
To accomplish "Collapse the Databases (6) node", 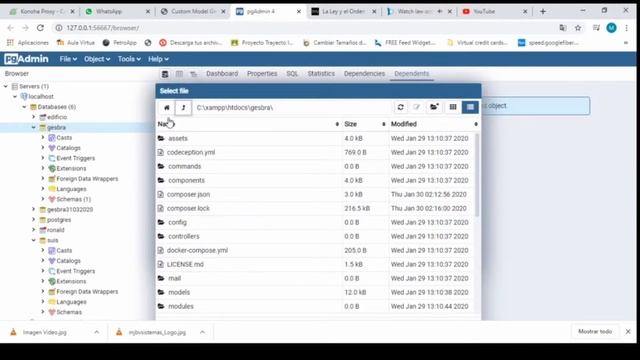I will tap(24, 107).
